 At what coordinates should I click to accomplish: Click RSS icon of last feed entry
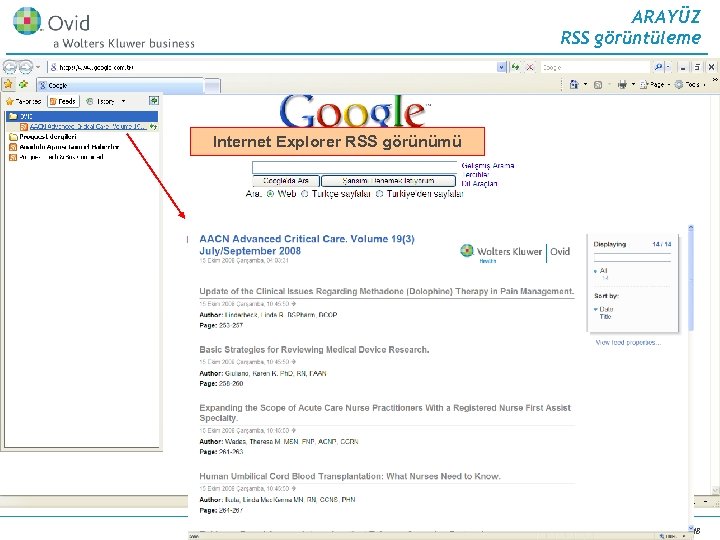pos(13,157)
